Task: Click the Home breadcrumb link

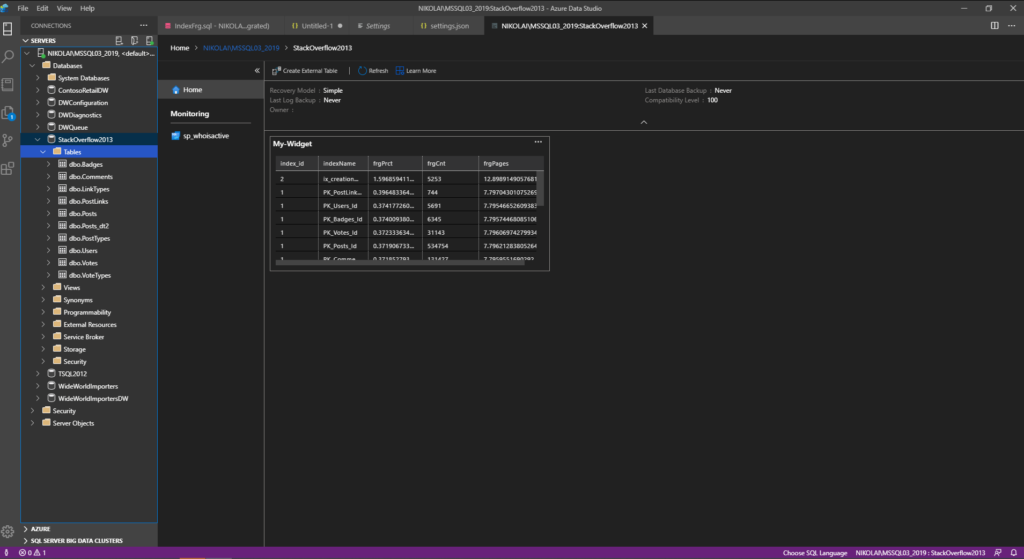Action: coord(180,48)
